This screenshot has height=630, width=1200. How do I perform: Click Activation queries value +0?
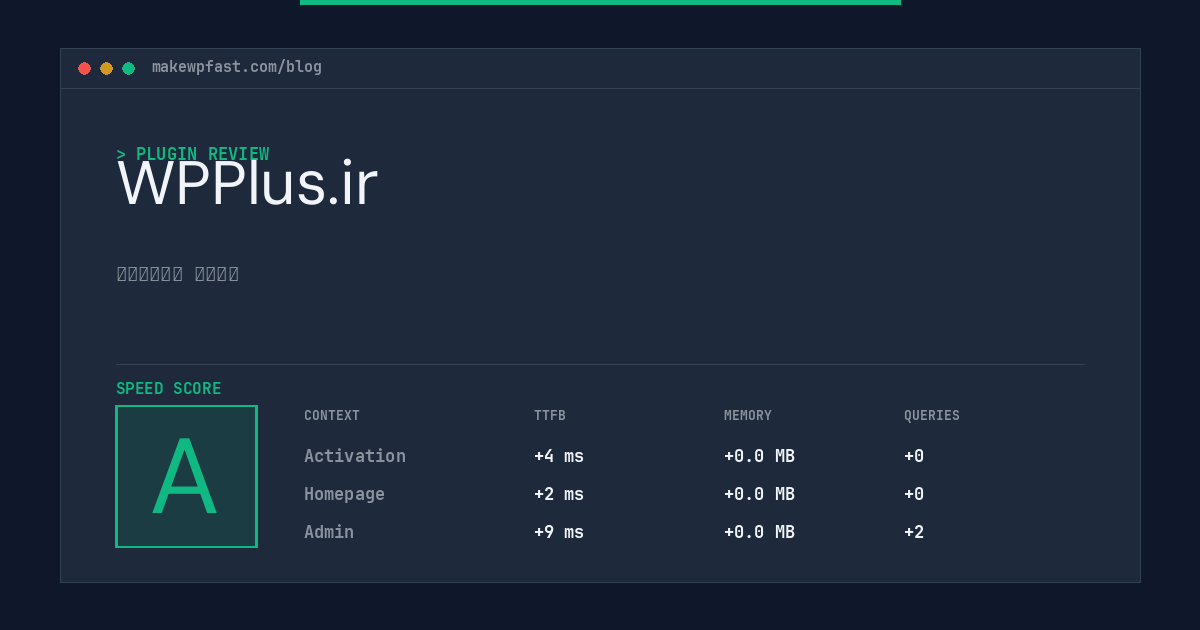pos(914,456)
